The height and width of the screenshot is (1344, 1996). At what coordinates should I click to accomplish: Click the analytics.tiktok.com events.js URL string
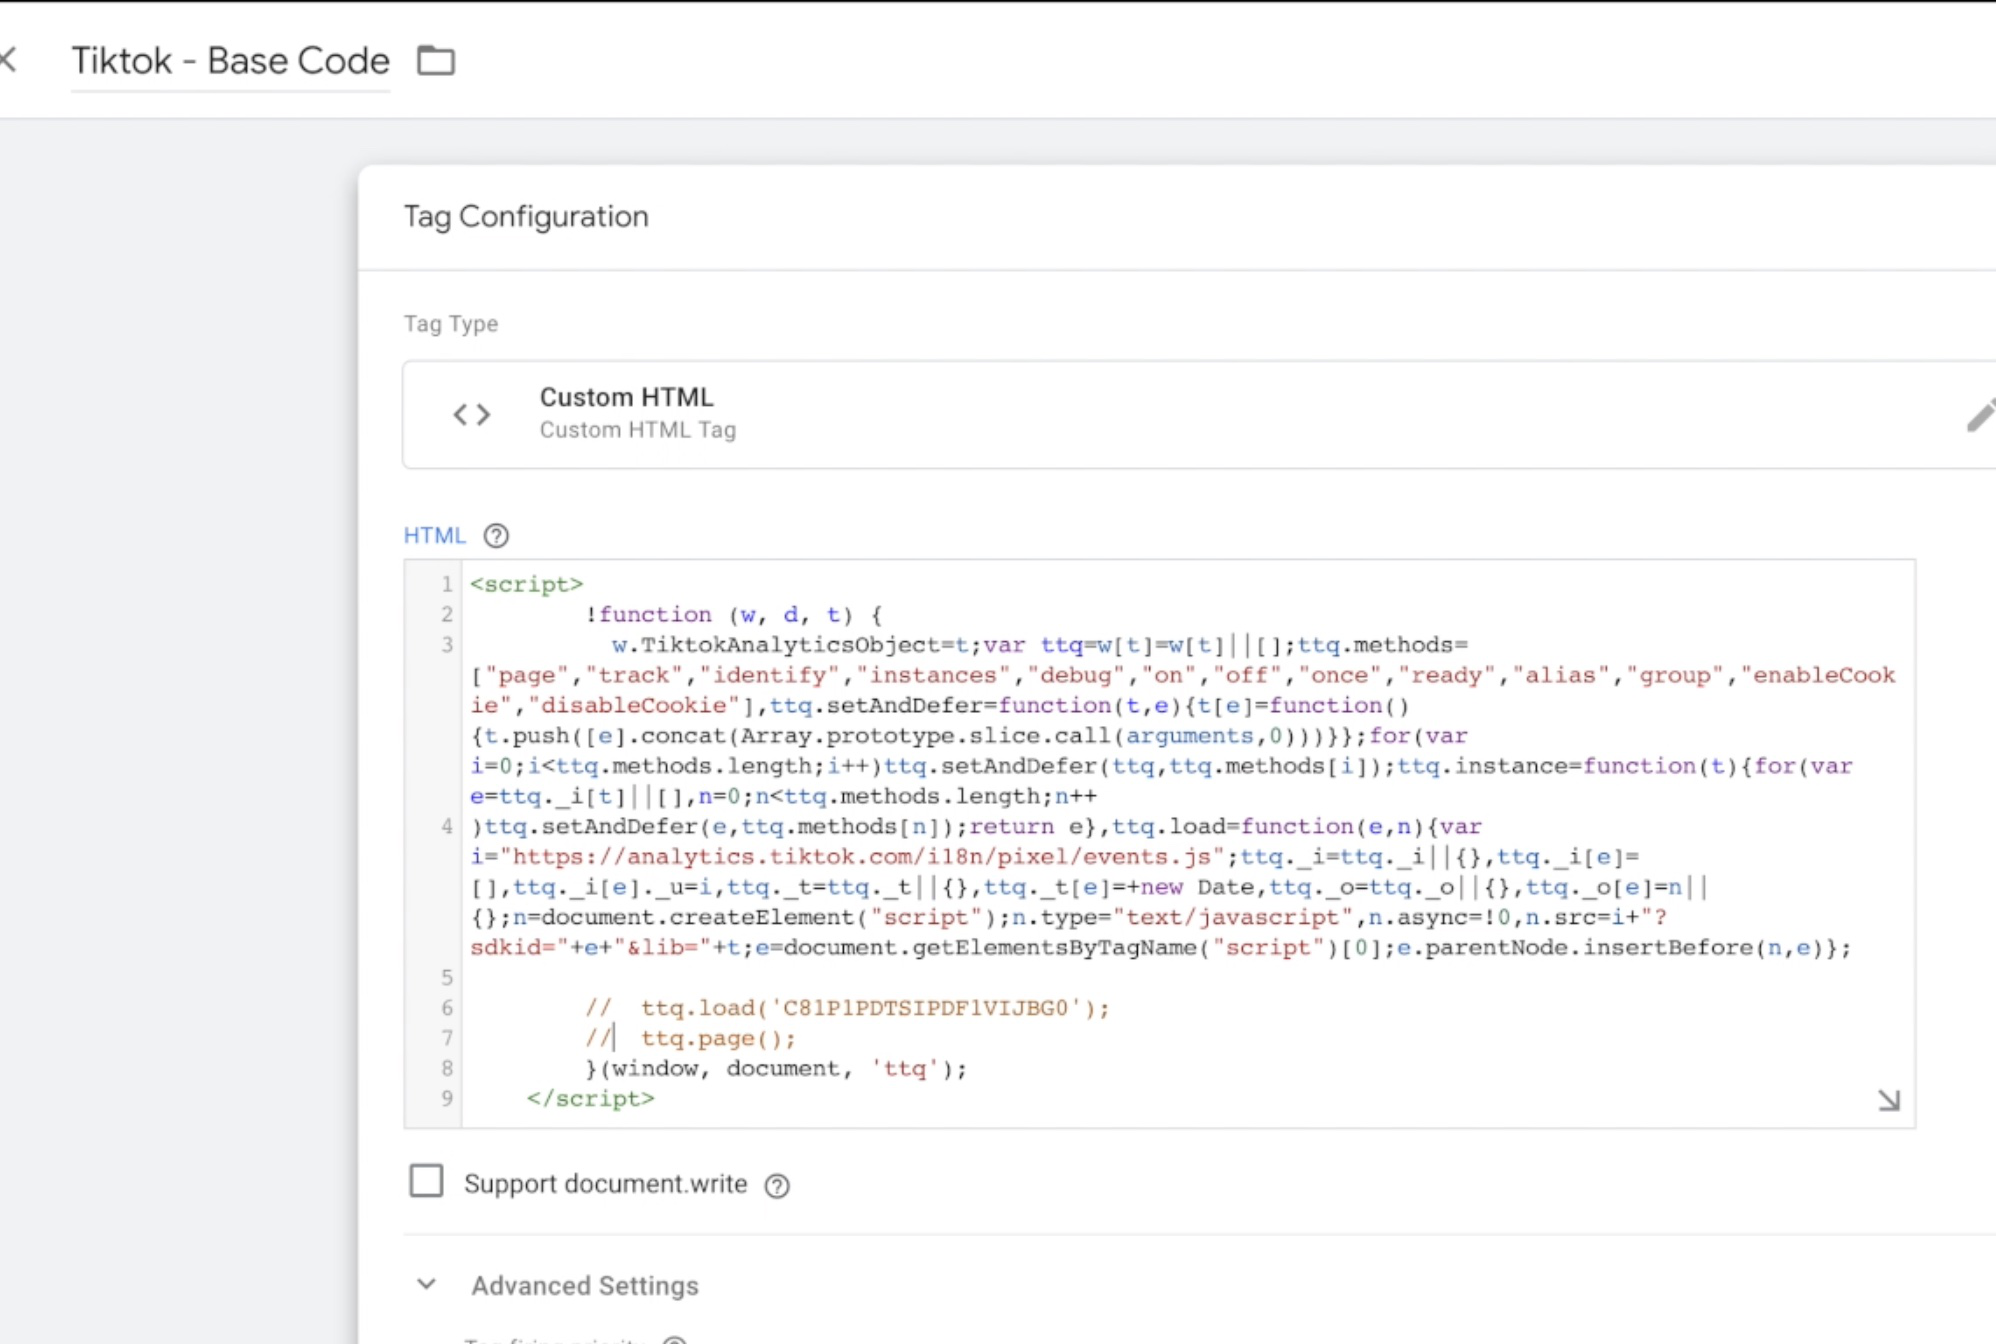click(x=862, y=857)
